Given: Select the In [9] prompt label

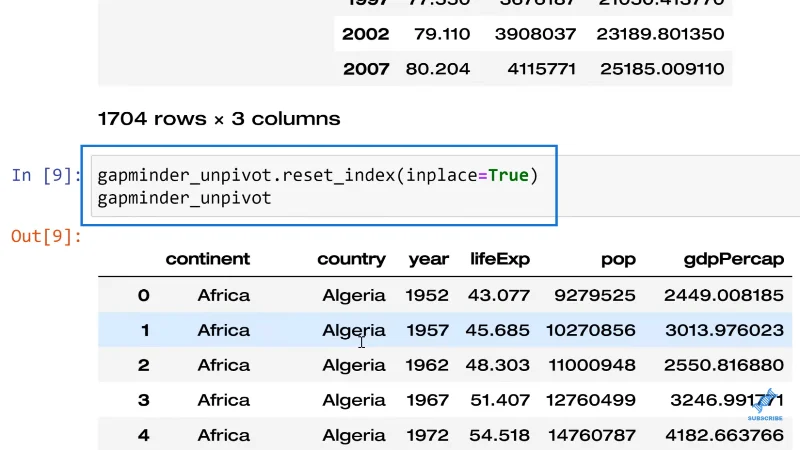Looking at the screenshot, I should (46, 175).
